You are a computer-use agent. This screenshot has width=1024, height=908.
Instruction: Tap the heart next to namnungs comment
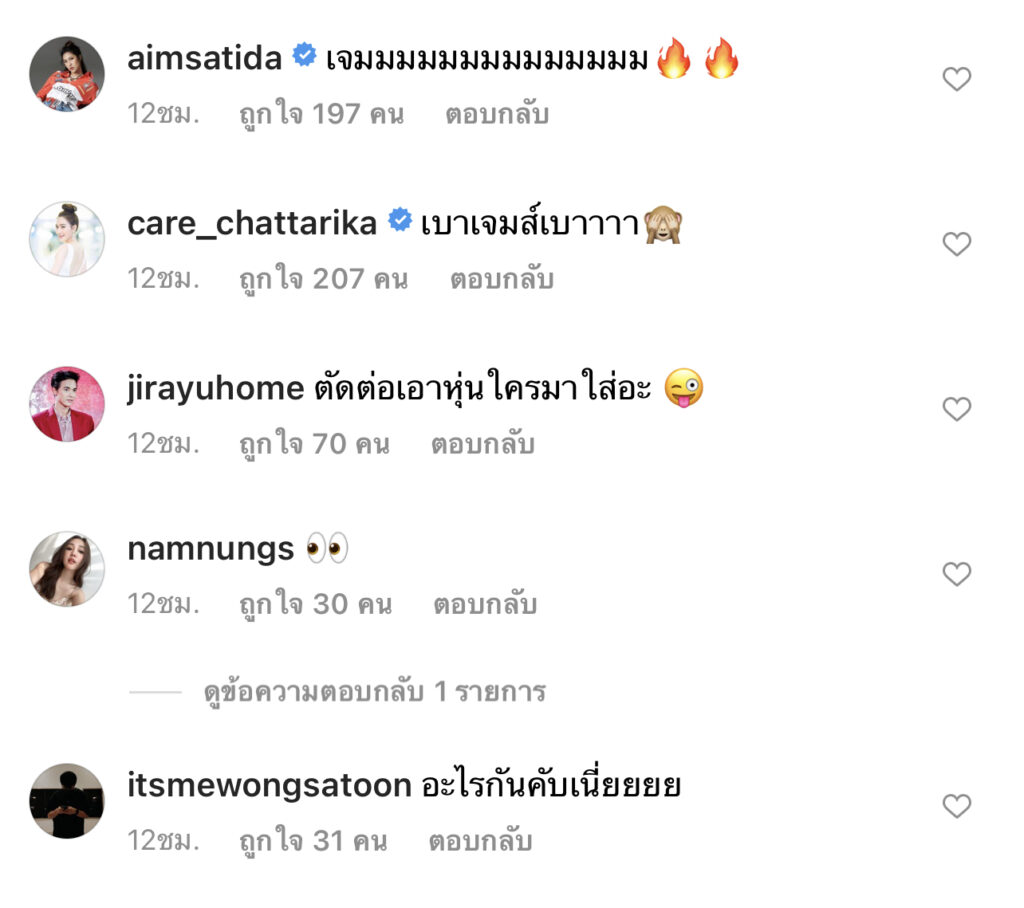click(x=957, y=574)
